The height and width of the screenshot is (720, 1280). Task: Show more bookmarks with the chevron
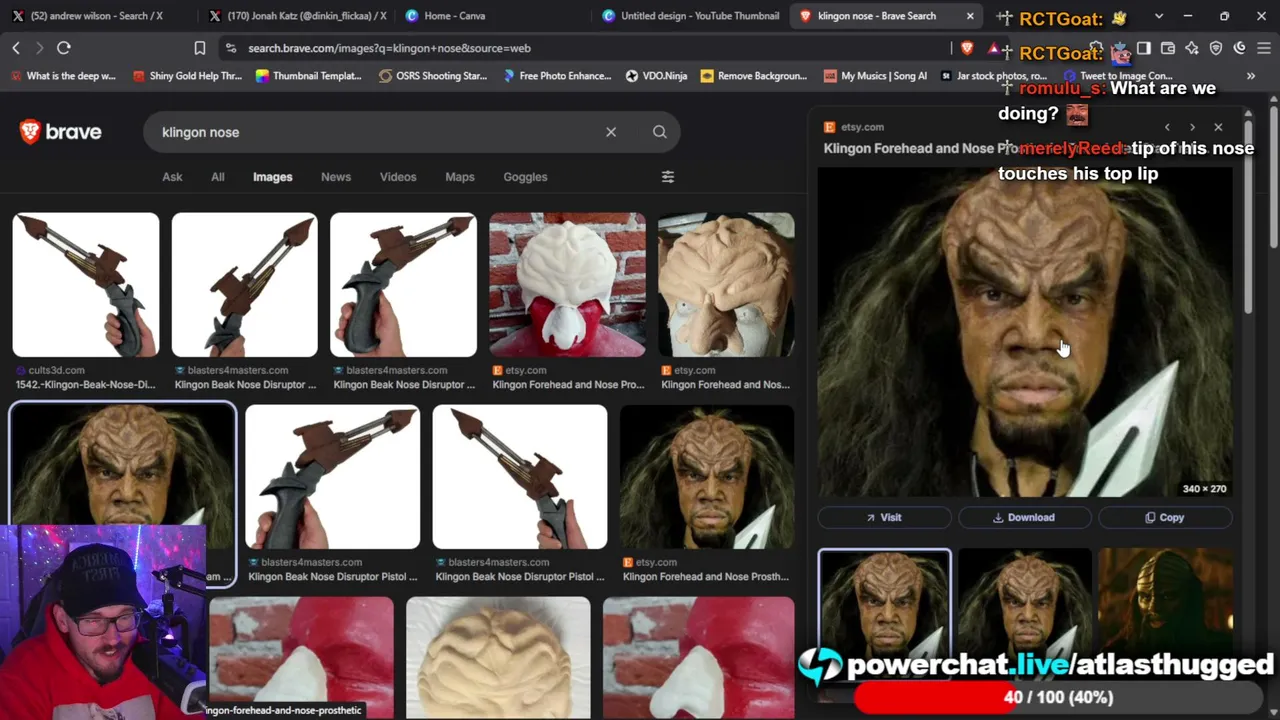coord(1251,76)
